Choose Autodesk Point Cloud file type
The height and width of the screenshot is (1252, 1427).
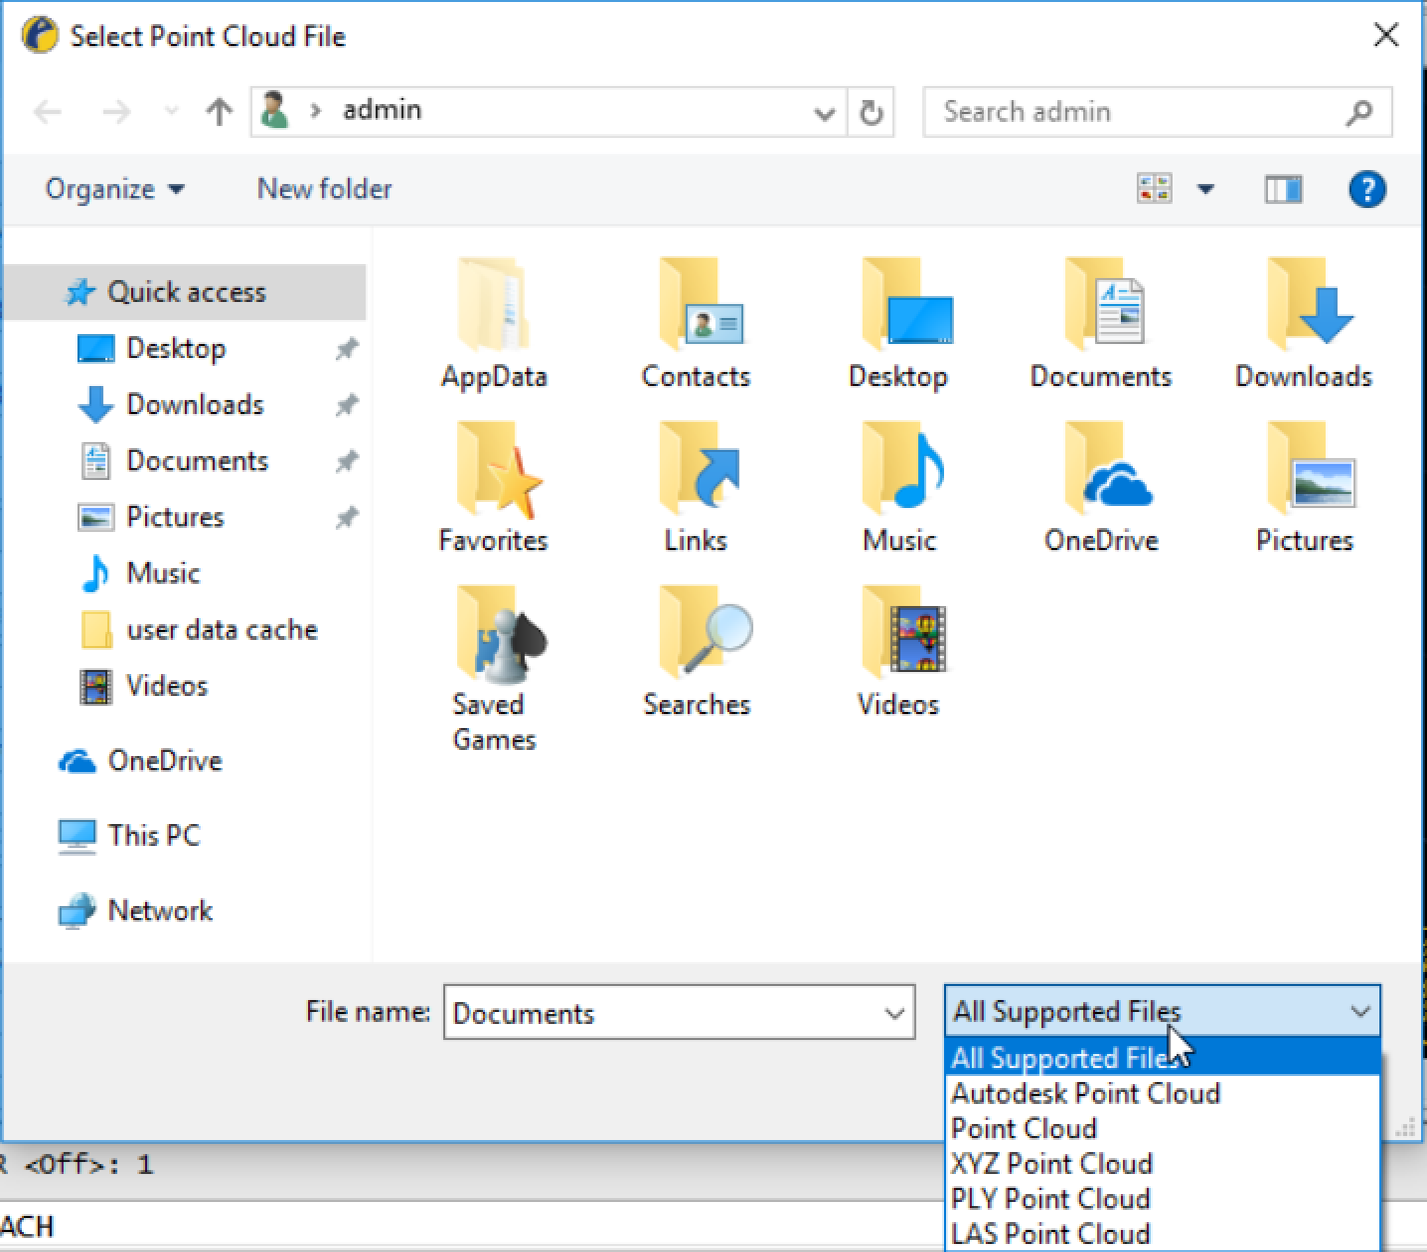1085,1093
